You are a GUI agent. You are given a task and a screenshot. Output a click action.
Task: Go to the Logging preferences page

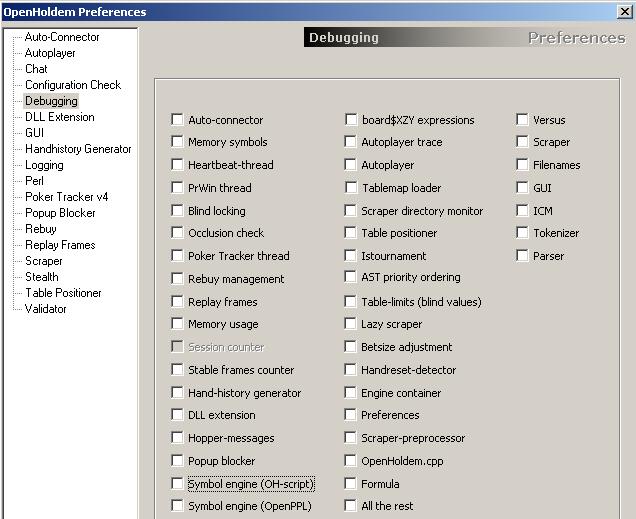(x=44, y=165)
